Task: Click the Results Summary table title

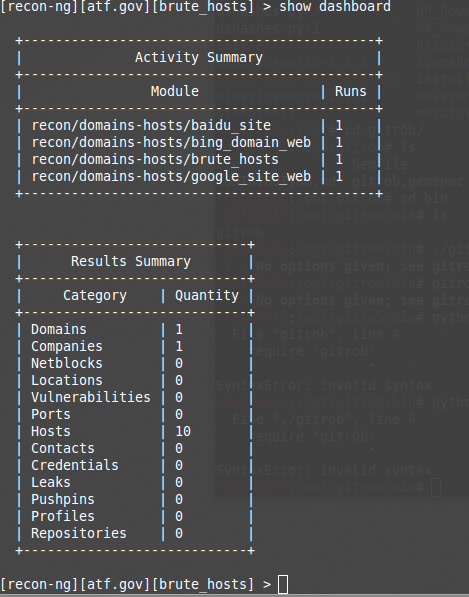Action: [131, 262]
